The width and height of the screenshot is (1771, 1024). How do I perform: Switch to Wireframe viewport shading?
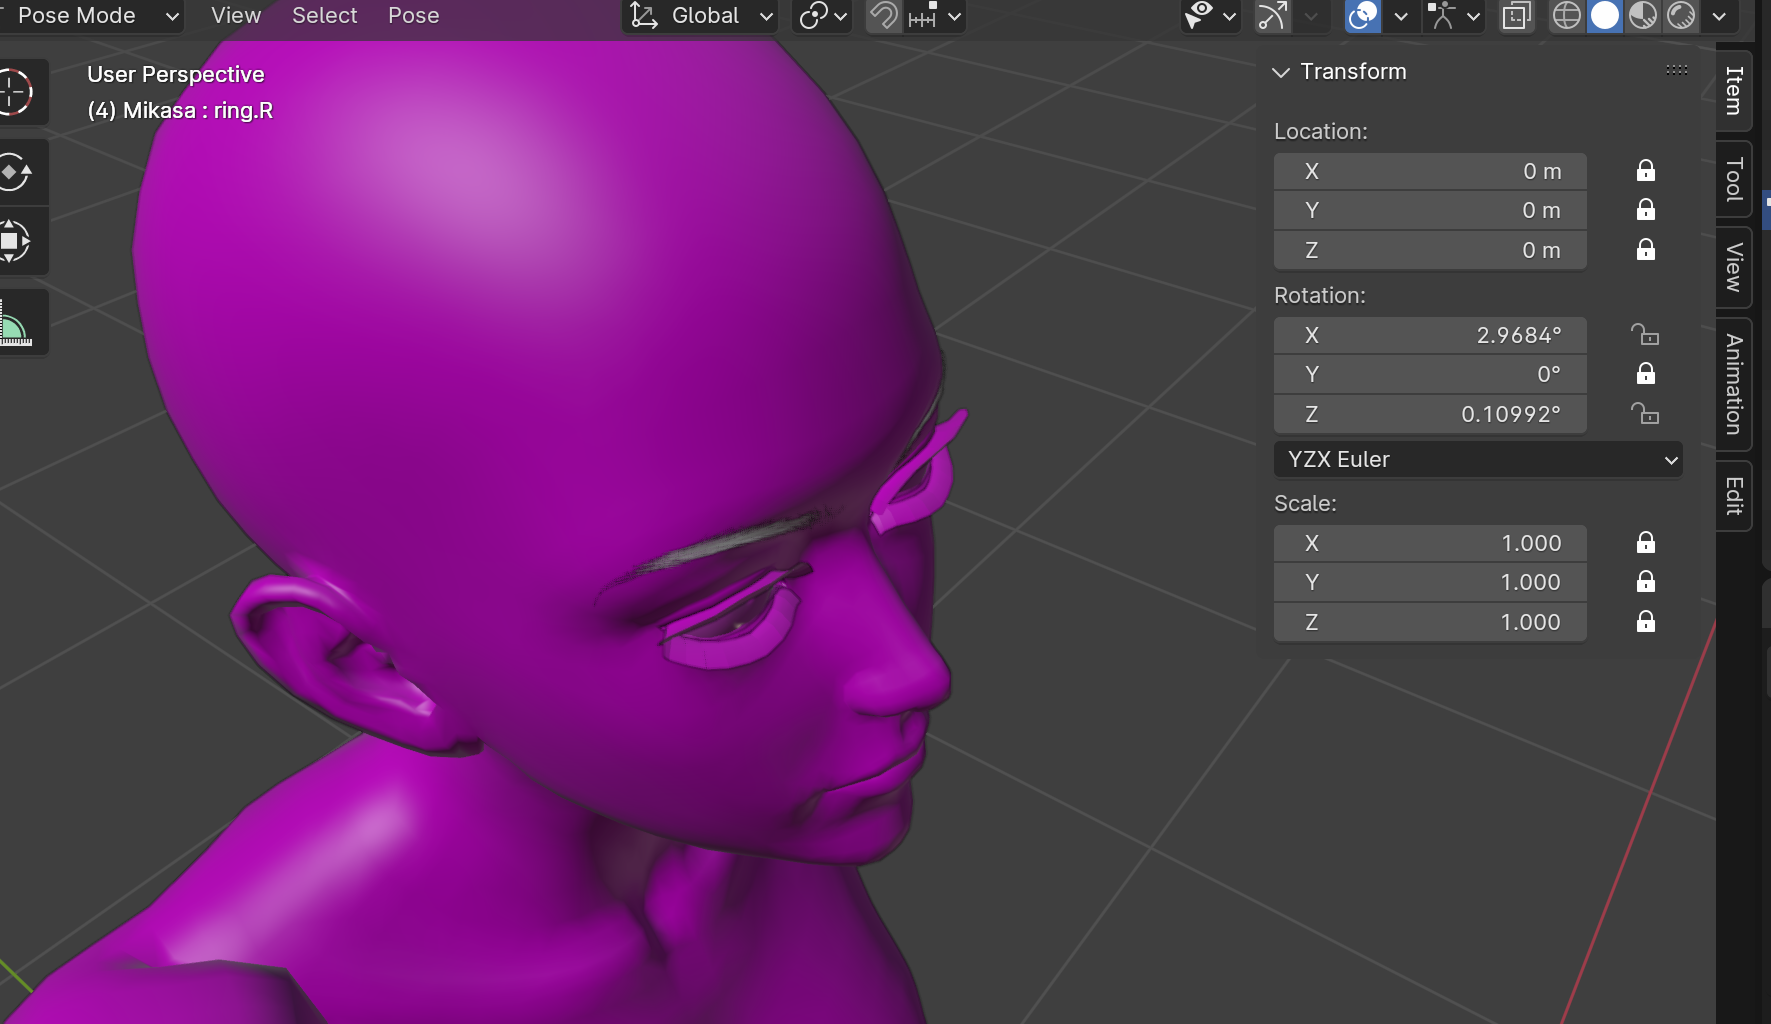coord(1566,16)
